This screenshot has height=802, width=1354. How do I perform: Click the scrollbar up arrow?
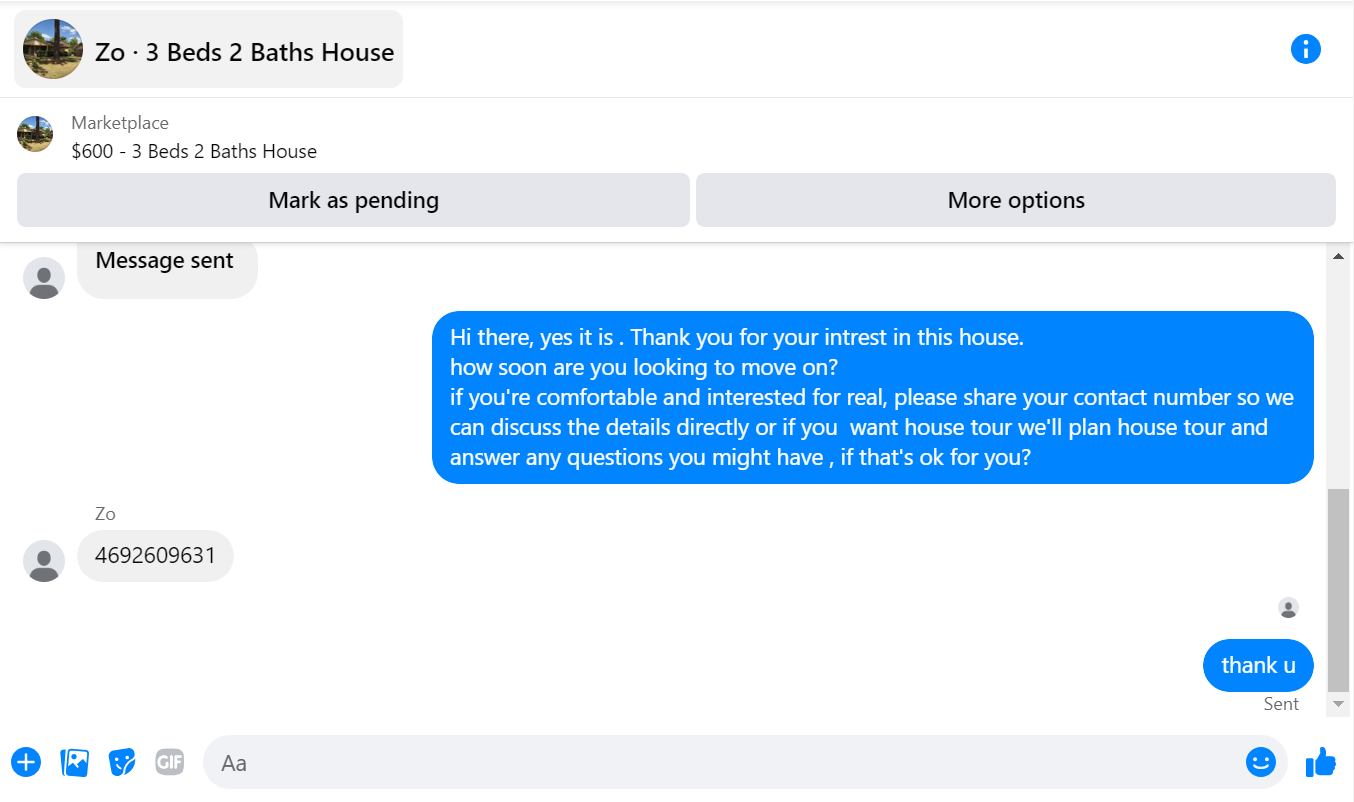(x=1338, y=256)
